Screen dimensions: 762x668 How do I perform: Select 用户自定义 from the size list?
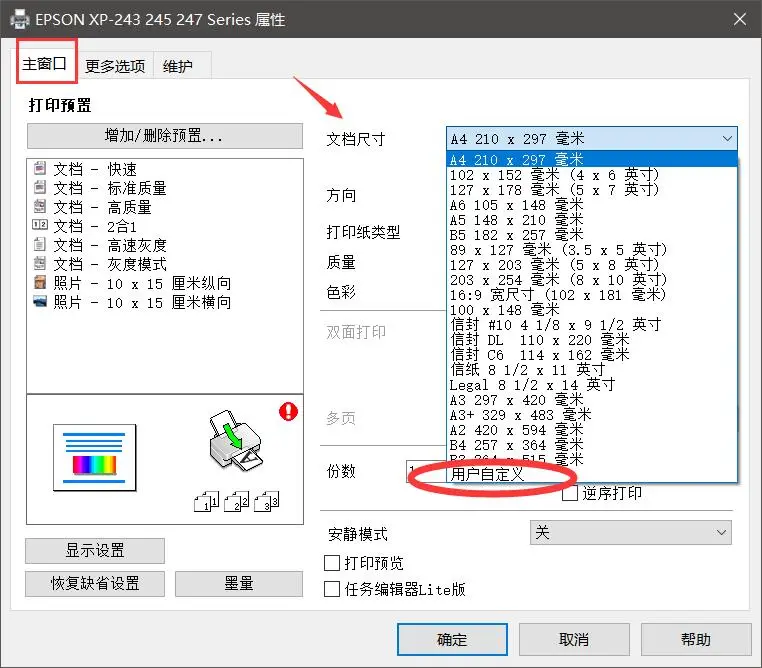click(488, 474)
